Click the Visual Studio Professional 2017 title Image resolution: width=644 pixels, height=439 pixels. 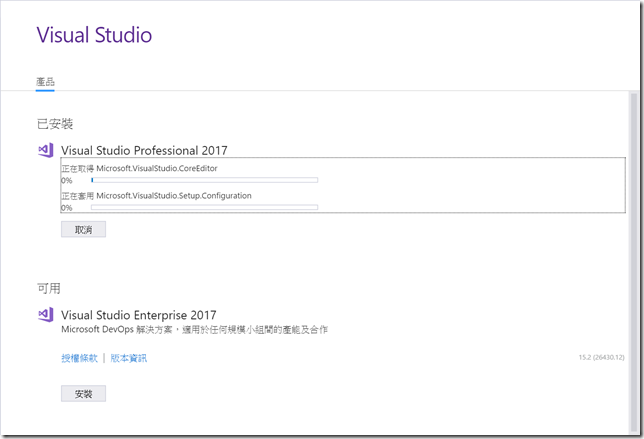tap(144, 150)
